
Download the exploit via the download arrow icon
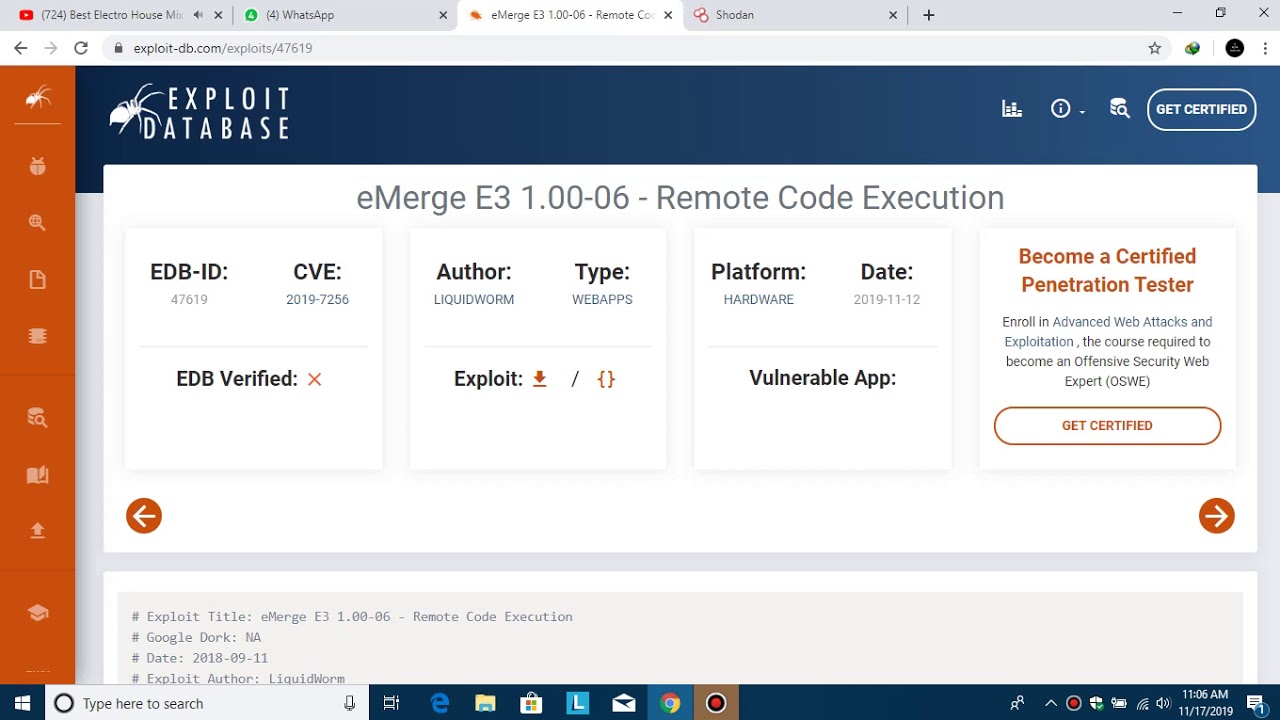[540, 379]
